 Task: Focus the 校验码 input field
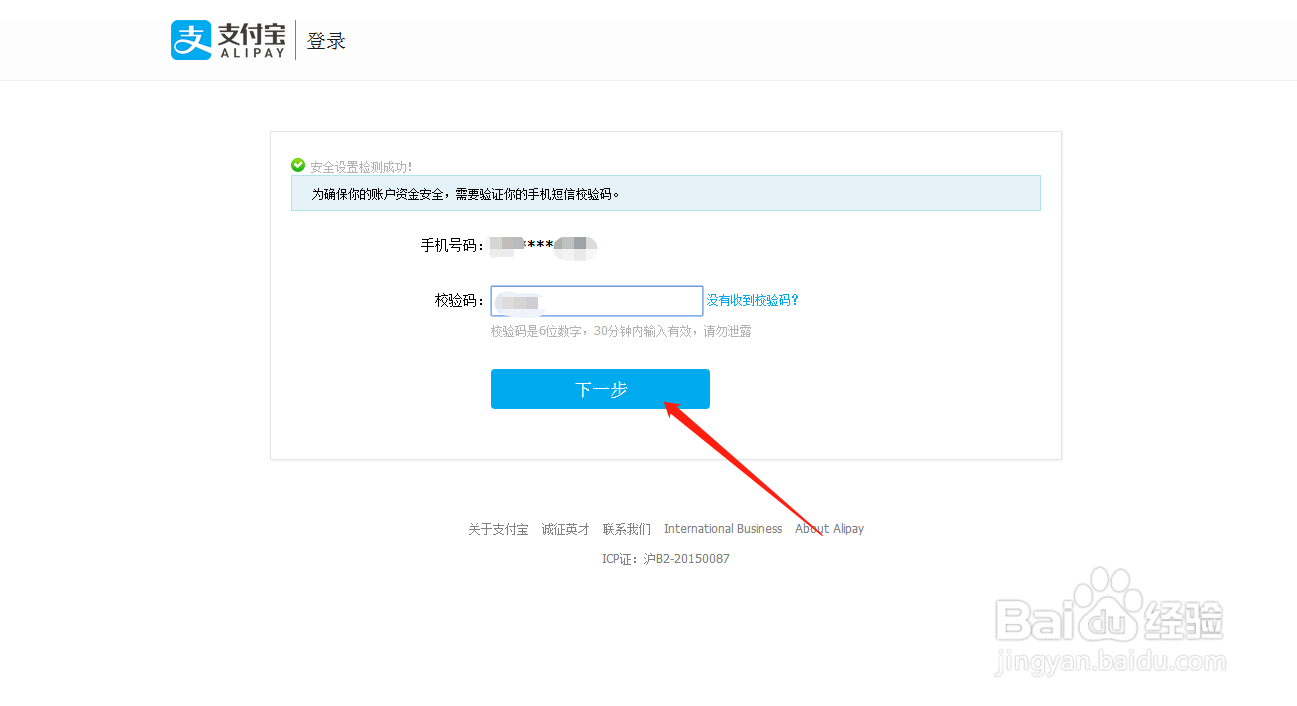(597, 301)
